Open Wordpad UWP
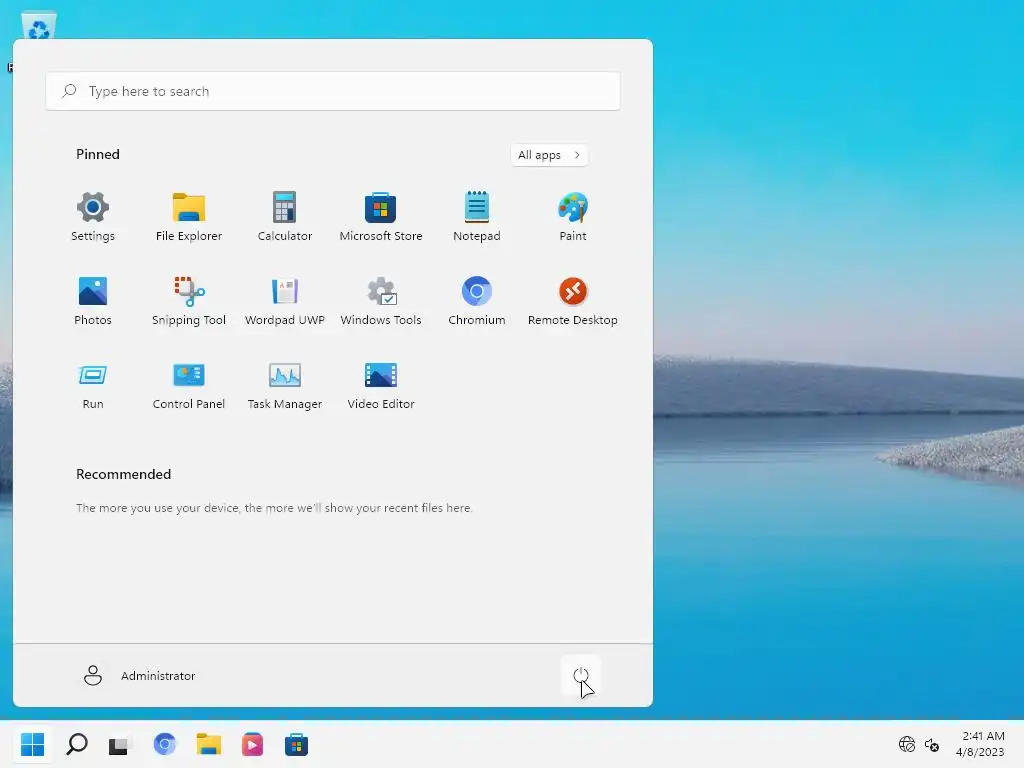Viewport: 1024px width, 768px height. click(285, 301)
